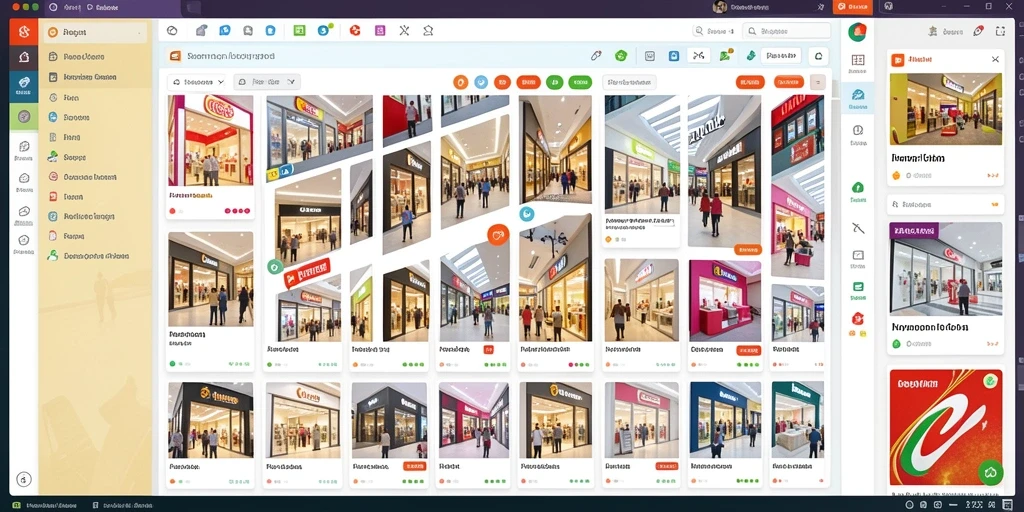Open the first filter dropdown above the gallery

(197, 82)
